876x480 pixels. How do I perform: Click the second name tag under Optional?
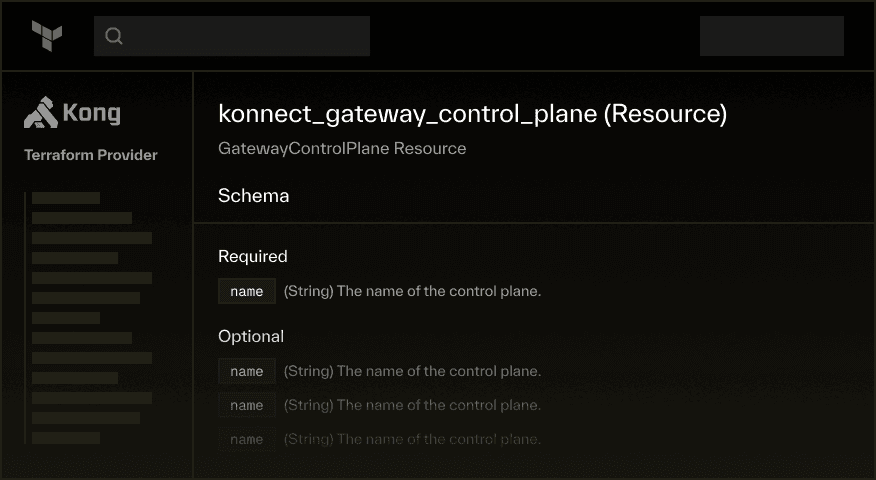pos(247,405)
